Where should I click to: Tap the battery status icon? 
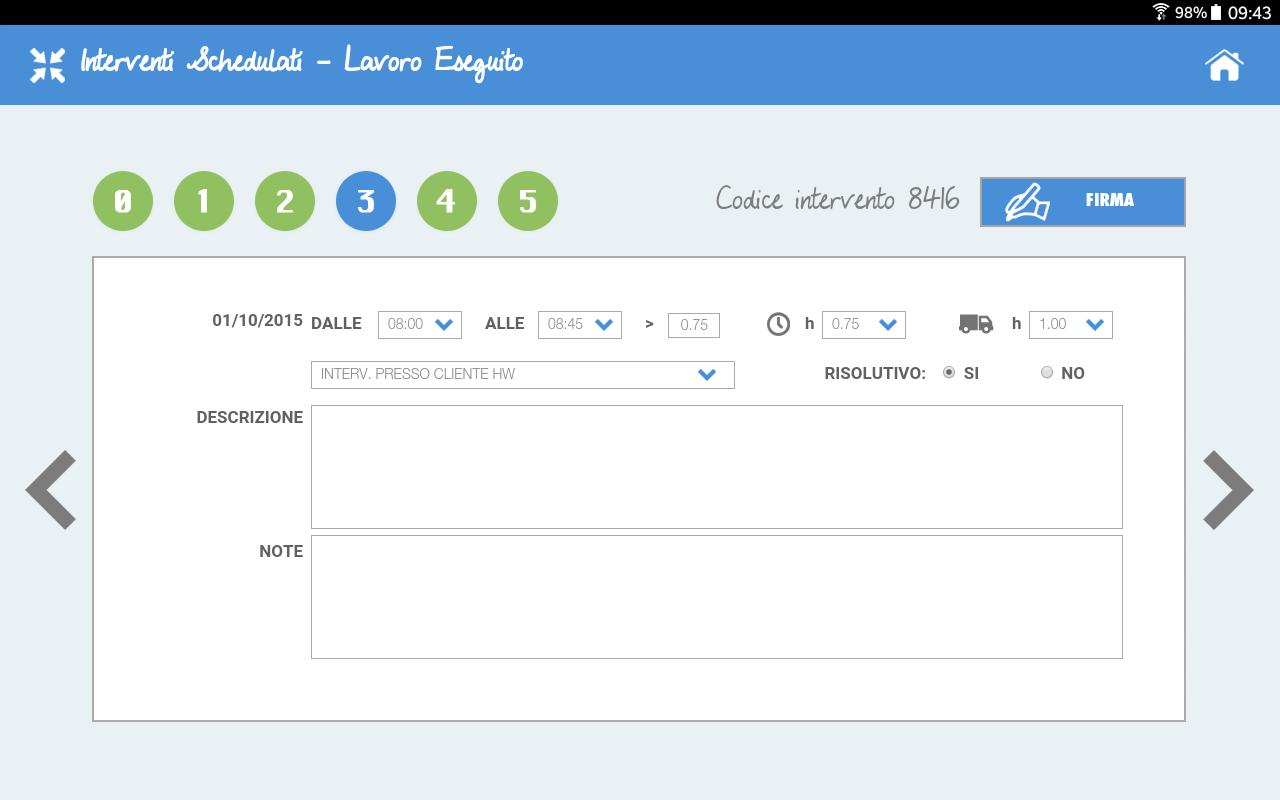point(1216,12)
